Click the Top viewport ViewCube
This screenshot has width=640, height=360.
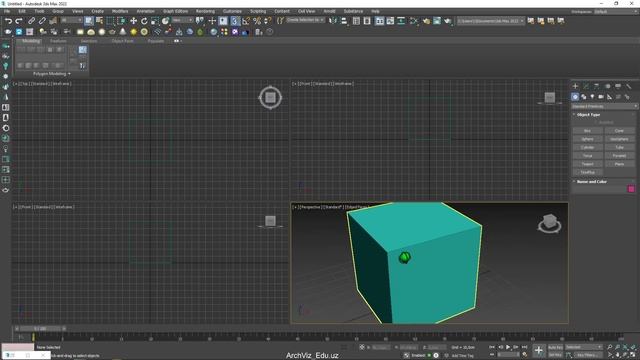click(270, 97)
